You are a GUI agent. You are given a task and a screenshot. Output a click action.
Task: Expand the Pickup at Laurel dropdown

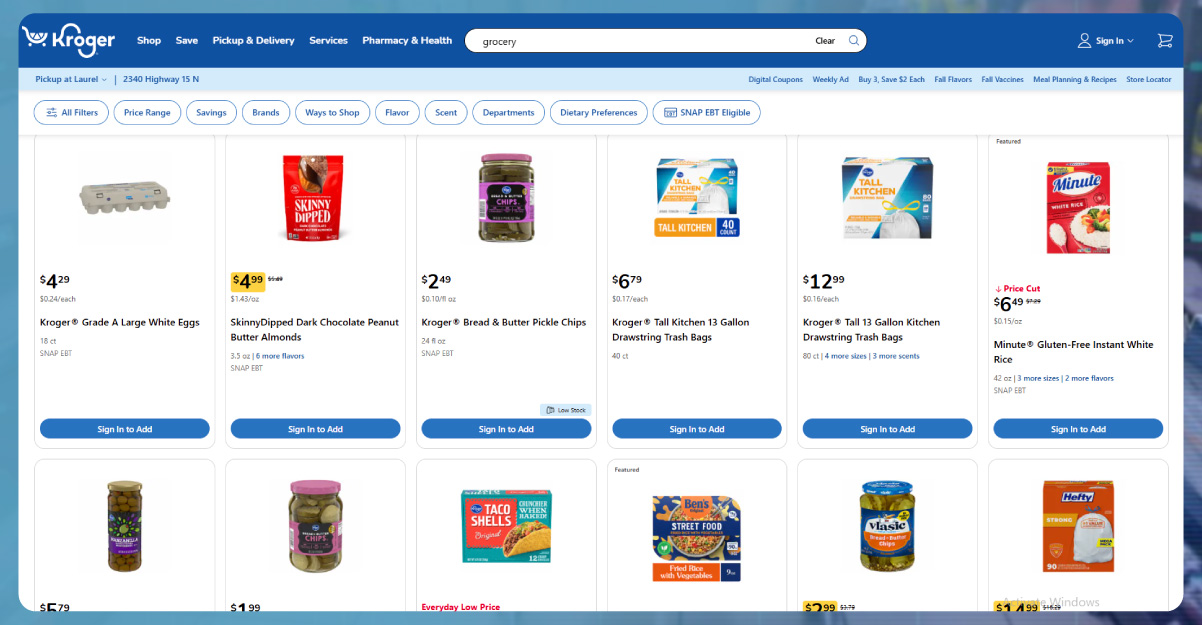(x=71, y=79)
